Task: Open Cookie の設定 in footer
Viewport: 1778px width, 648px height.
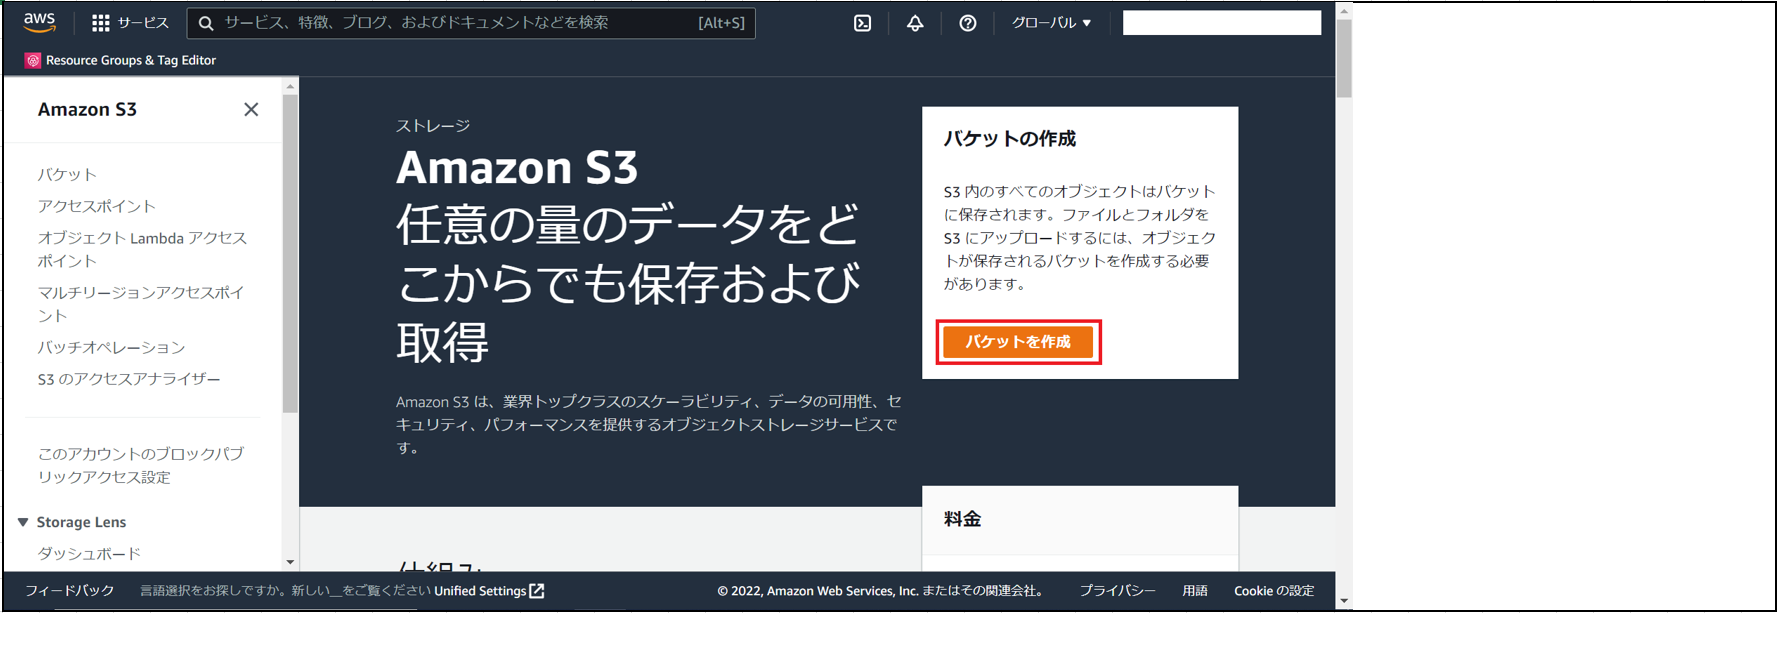Action: click(x=1274, y=591)
